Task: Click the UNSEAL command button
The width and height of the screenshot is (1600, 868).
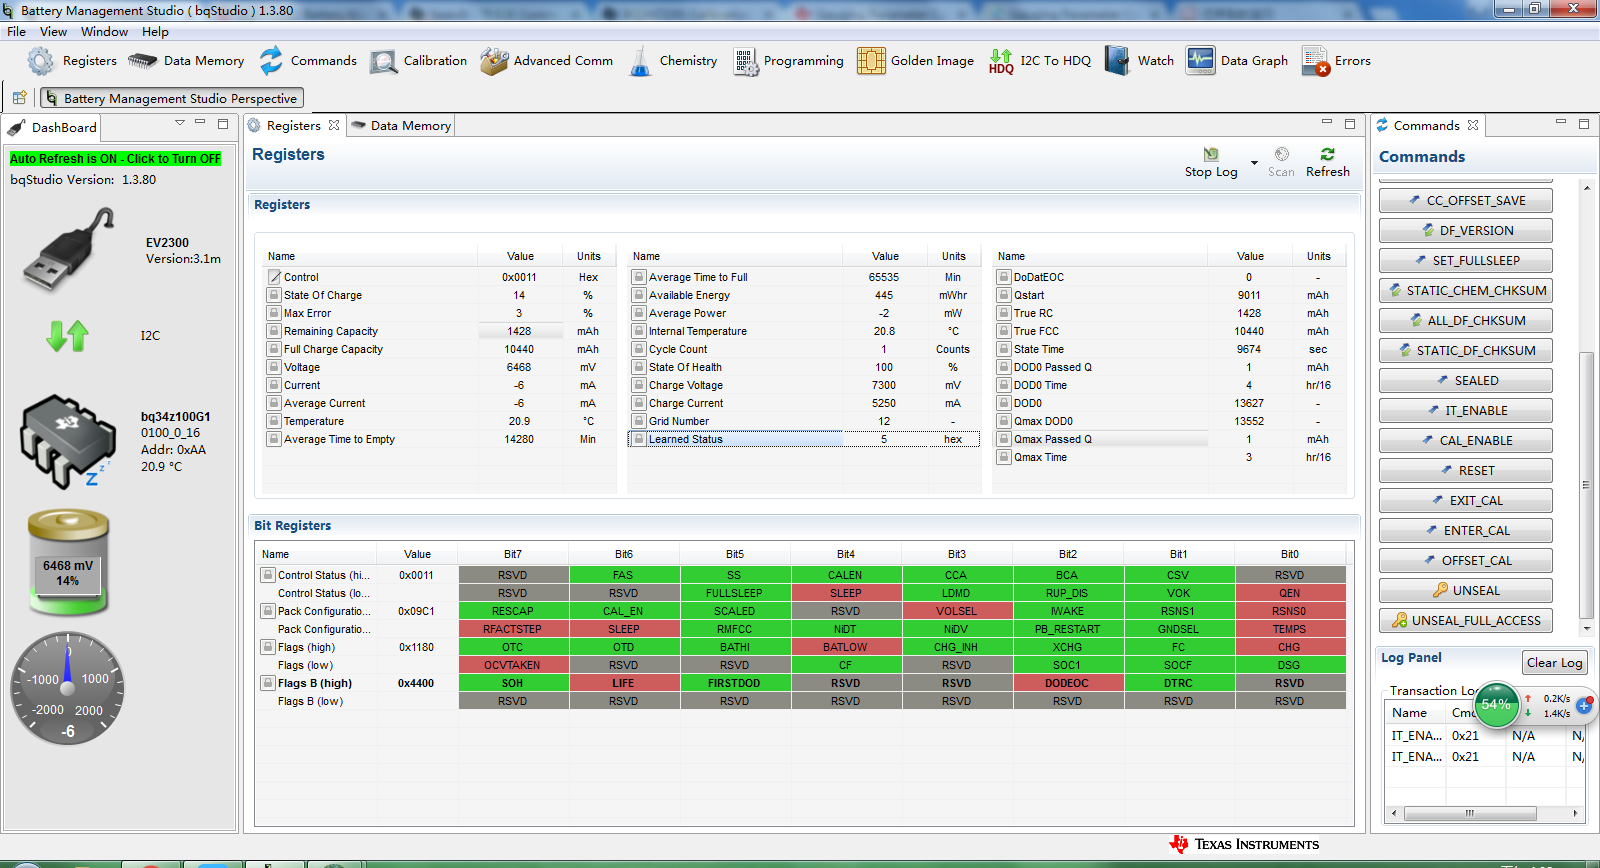Action: click(x=1465, y=591)
